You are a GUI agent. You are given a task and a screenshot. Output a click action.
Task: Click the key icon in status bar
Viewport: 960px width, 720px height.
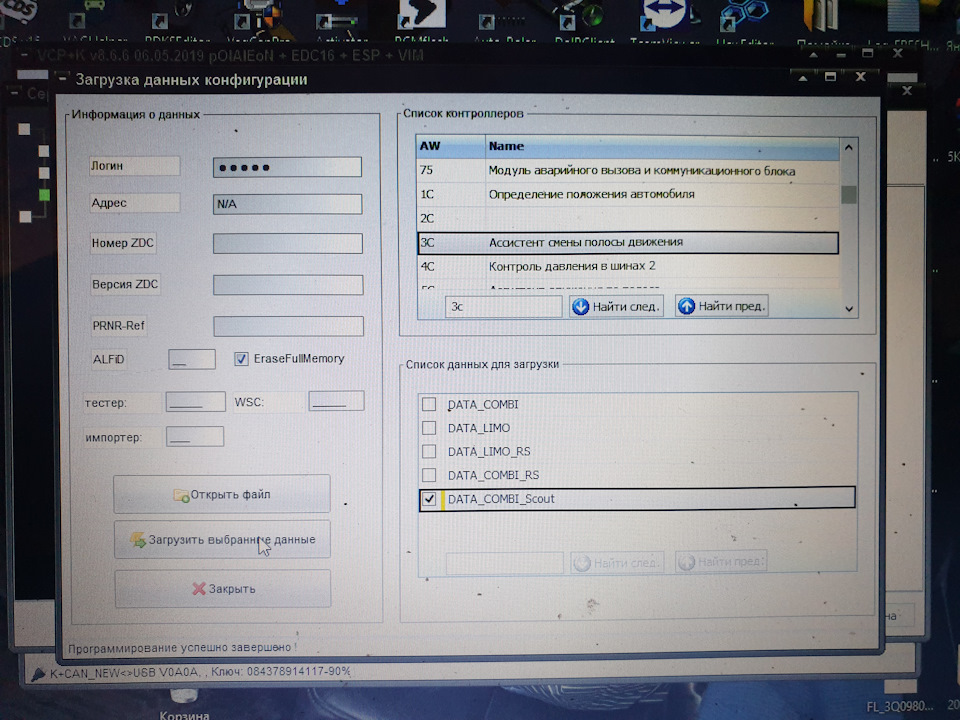point(38,673)
